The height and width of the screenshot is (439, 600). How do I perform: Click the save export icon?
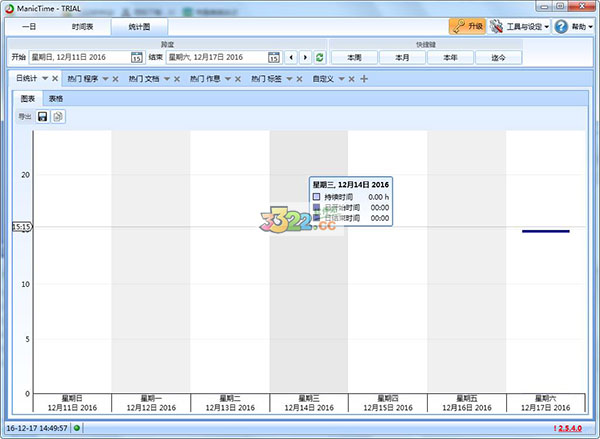pyautogui.click(x=43, y=117)
